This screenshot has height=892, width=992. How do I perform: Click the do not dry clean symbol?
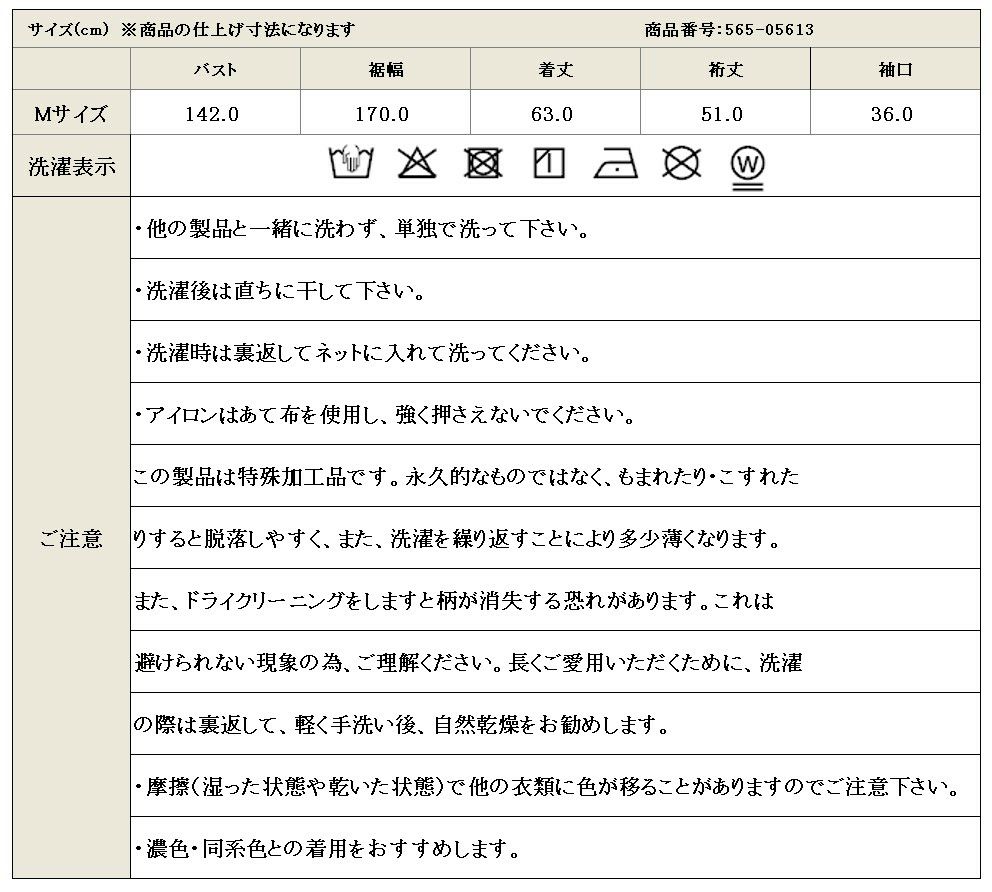pos(681,163)
